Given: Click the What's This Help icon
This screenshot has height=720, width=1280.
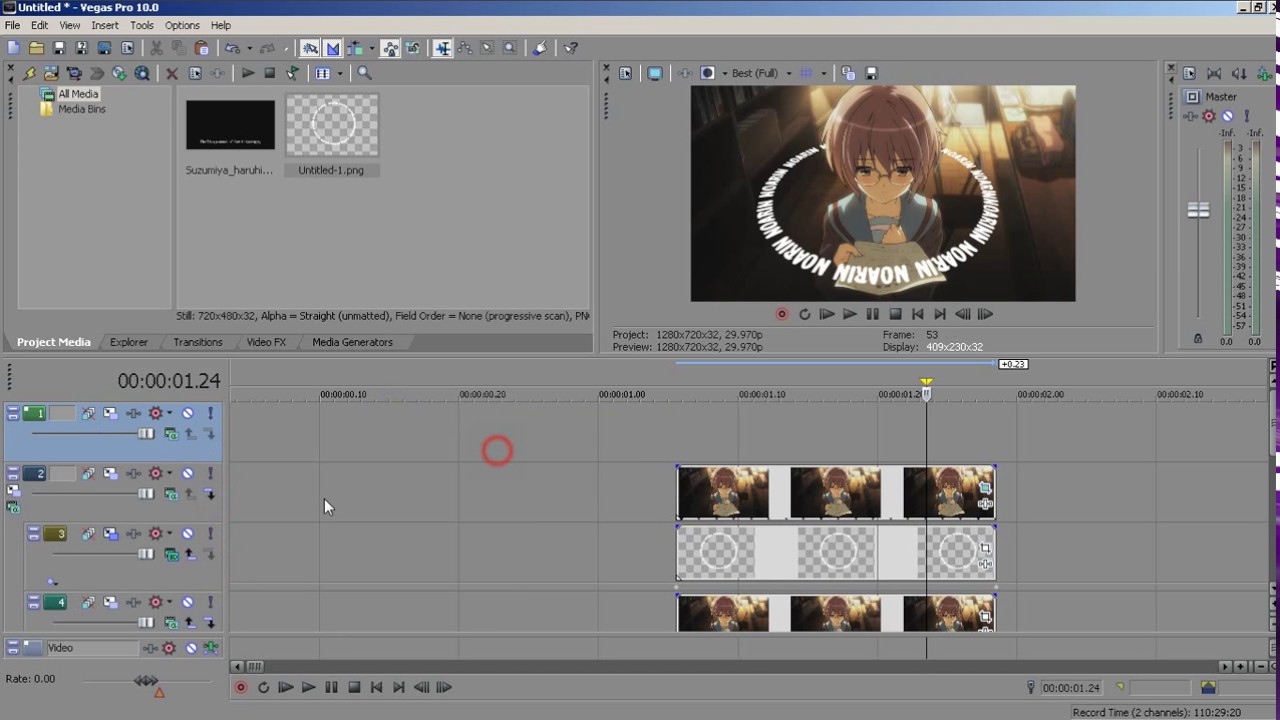Looking at the screenshot, I should click(571, 48).
